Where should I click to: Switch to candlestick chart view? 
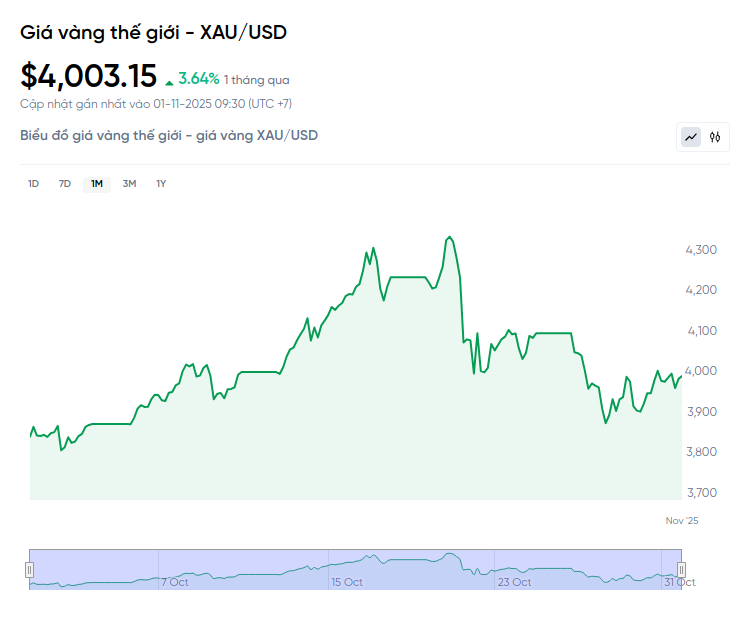pos(715,137)
